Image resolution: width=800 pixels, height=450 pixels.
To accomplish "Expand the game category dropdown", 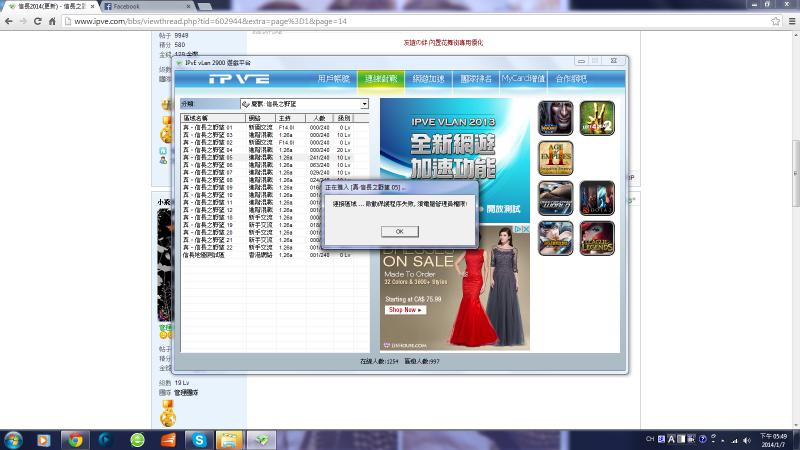I will click(364, 103).
